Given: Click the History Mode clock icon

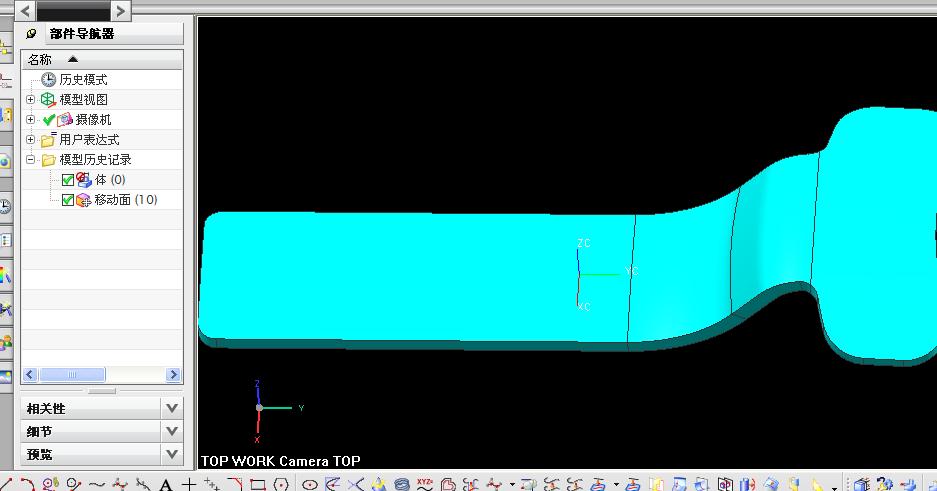Looking at the screenshot, I should (48, 79).
